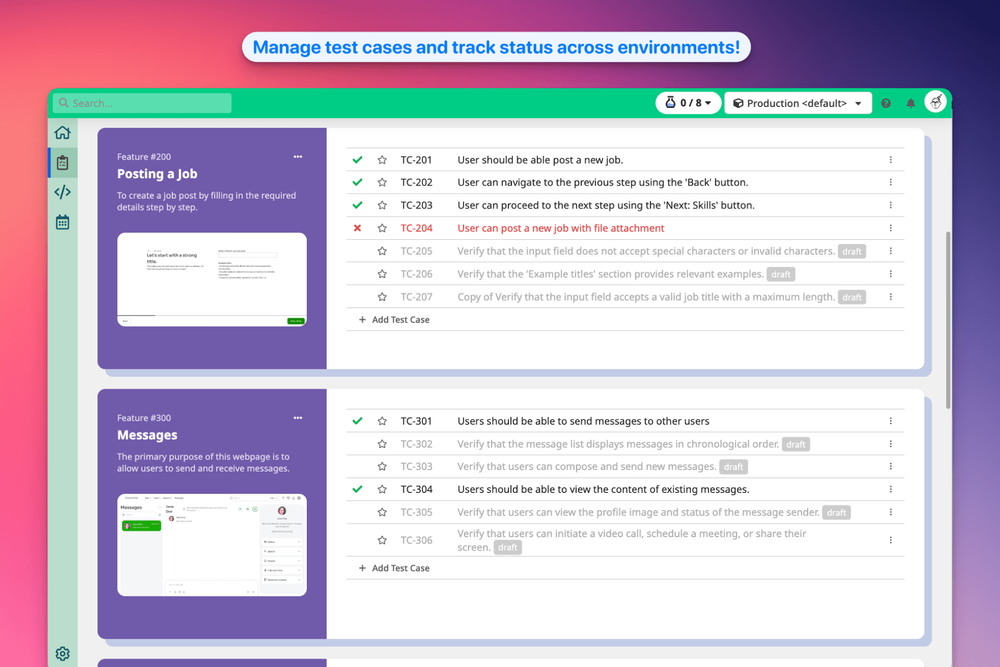Image resolution: width=1000 pixels, height=667 pixels.
Task: Open the calendar sidebar icon
Action: 62,222
